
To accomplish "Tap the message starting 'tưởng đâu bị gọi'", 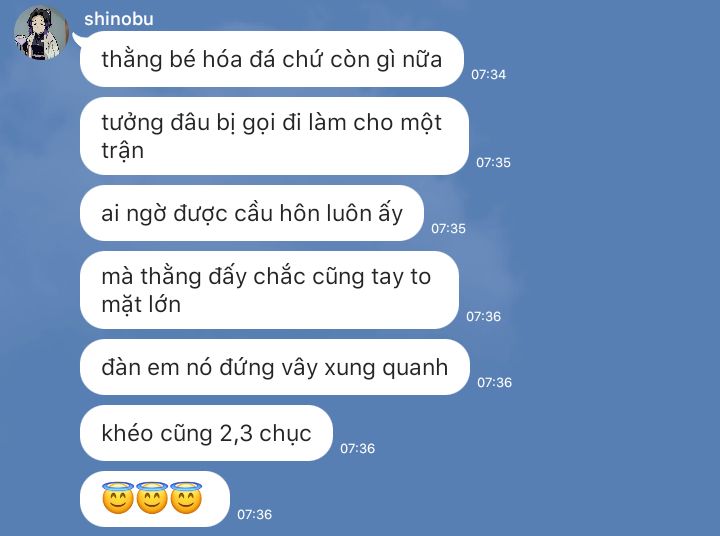I will (274, 136).
